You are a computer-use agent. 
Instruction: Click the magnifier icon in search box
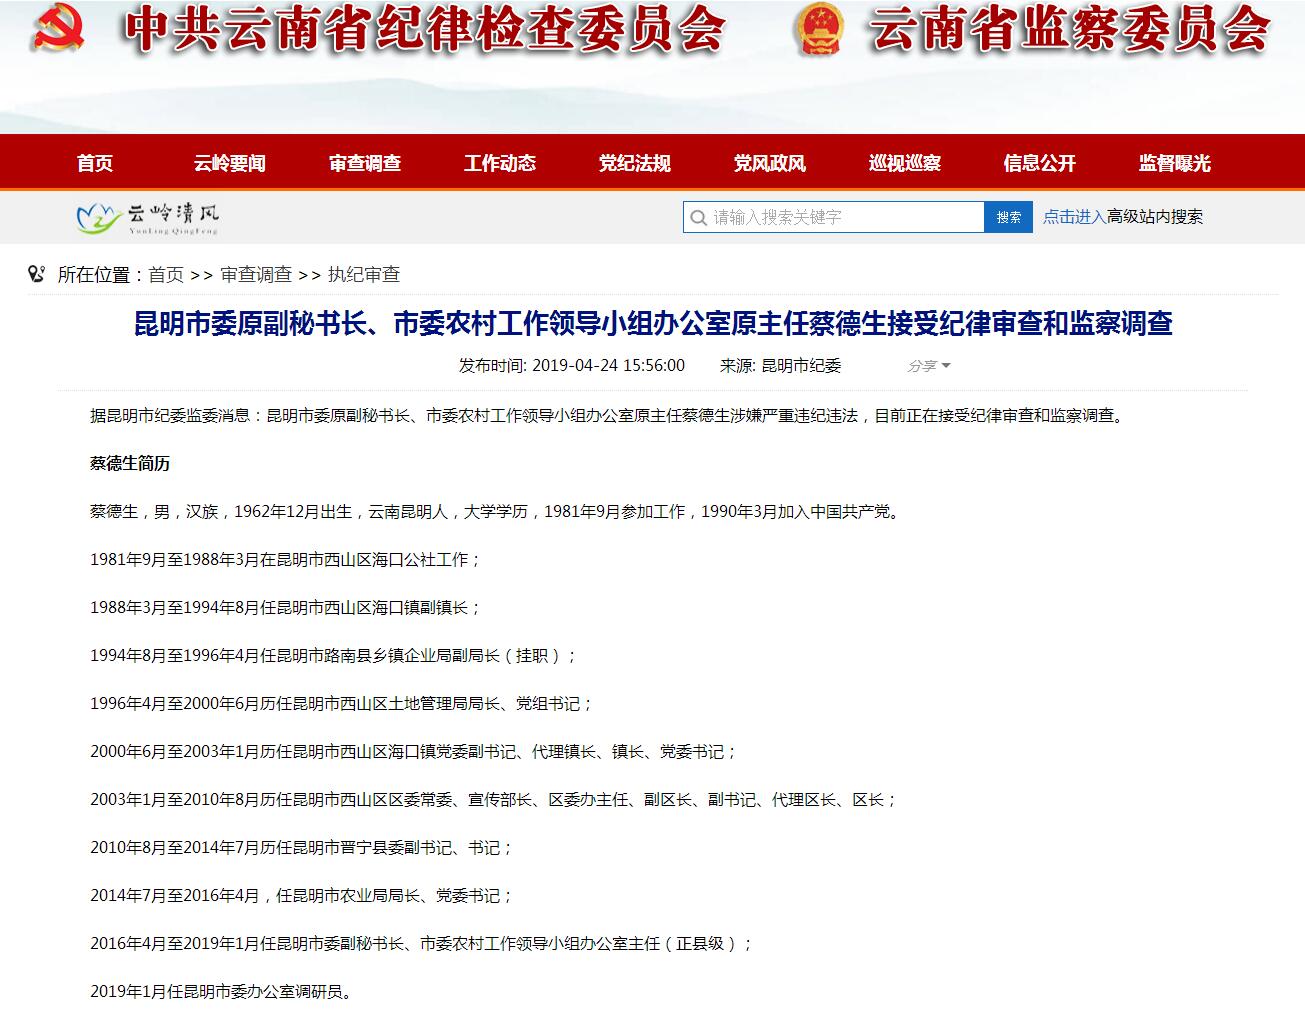(x=698, y=218)
